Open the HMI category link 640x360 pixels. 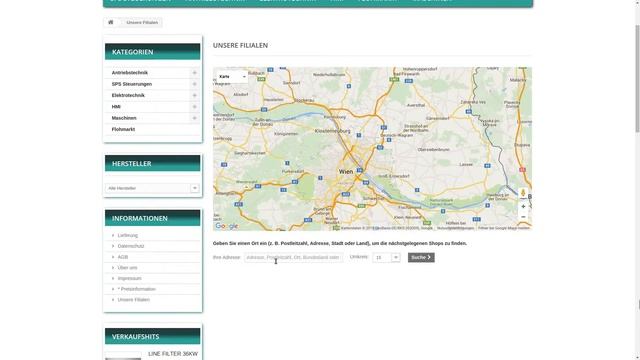pos(116,107)
